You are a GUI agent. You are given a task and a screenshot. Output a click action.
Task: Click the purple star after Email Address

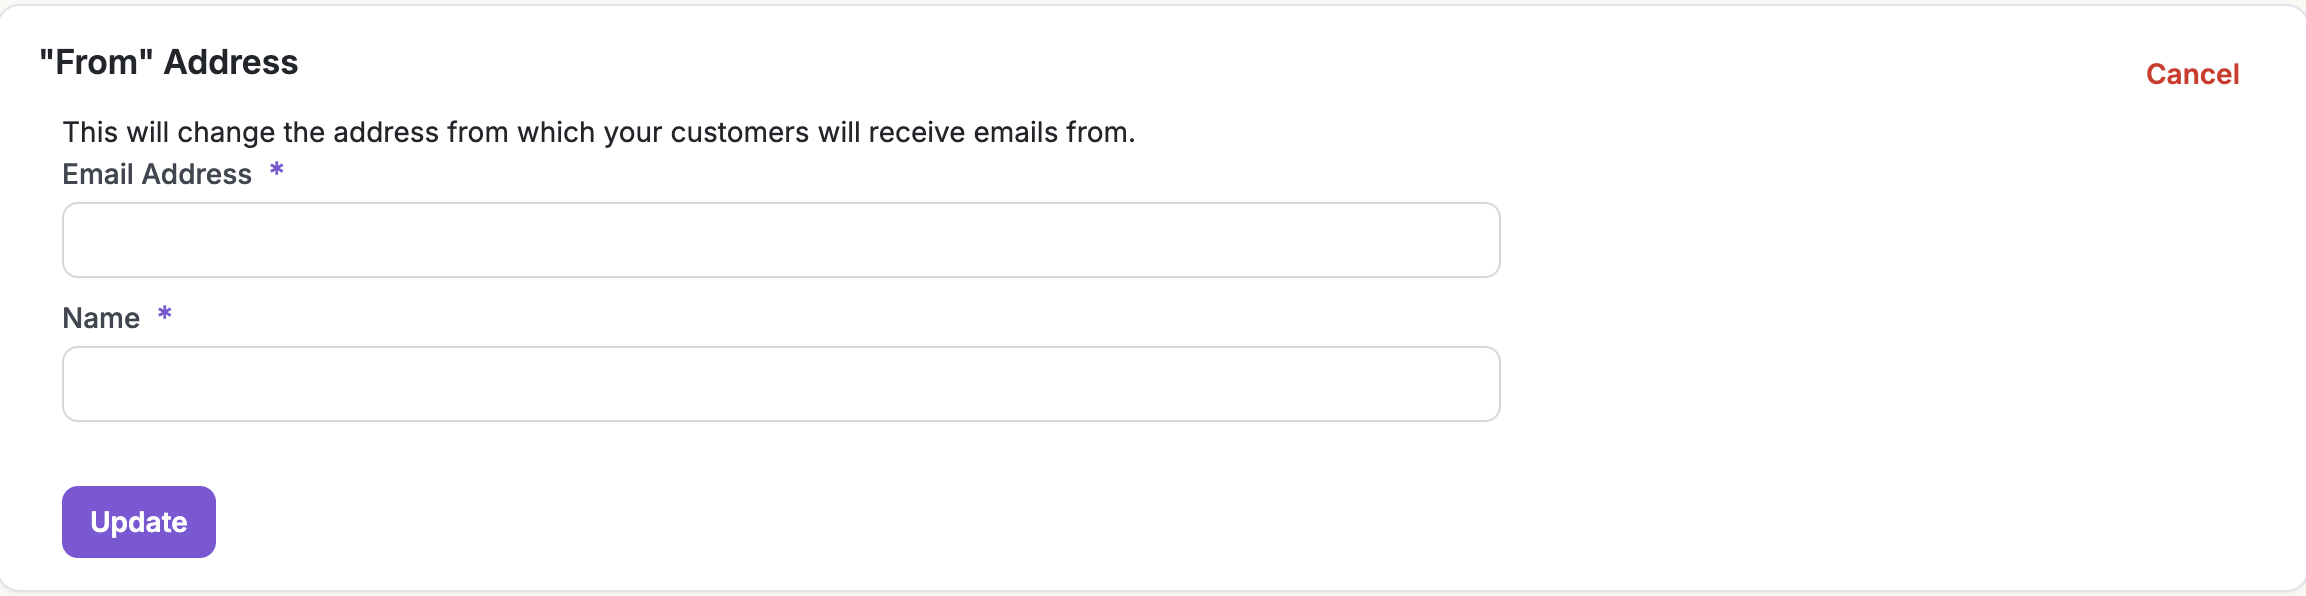(277, 171)
